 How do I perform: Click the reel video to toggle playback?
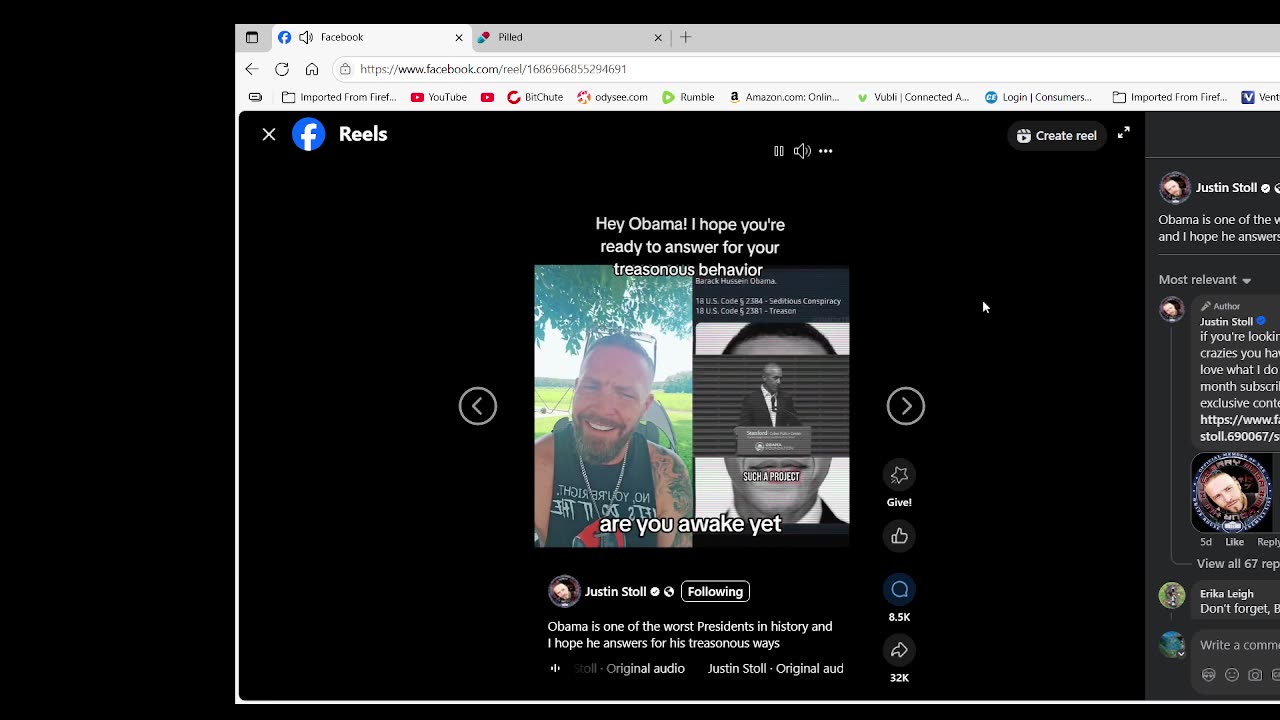(692, 406)
